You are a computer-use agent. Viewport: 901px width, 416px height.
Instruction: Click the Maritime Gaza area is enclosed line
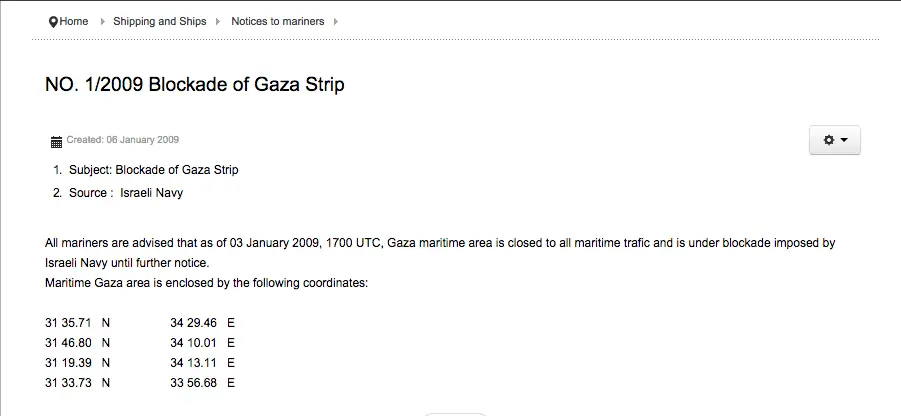(x=207, y=283)
